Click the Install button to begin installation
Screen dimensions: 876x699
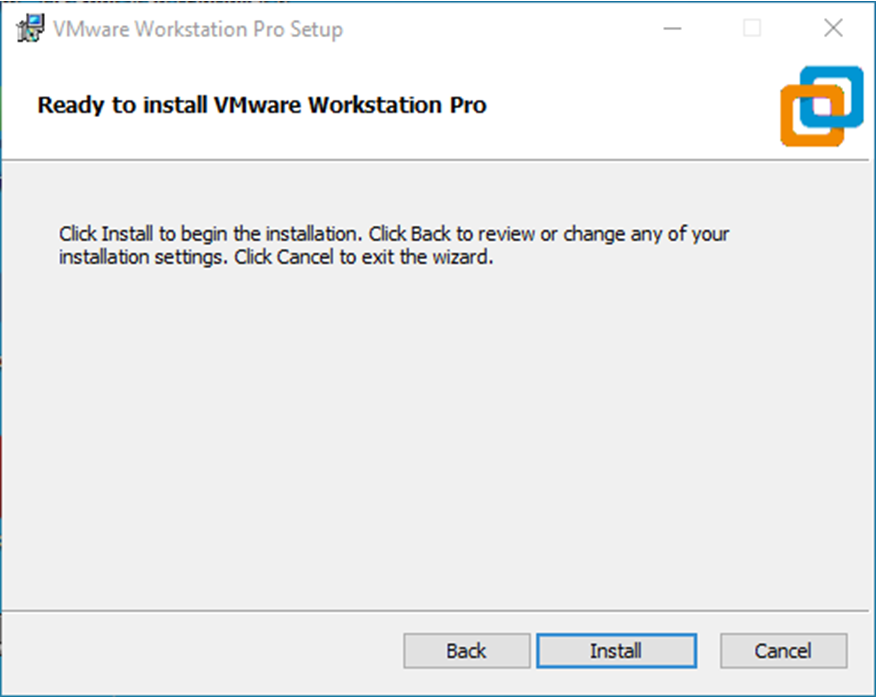615,651
